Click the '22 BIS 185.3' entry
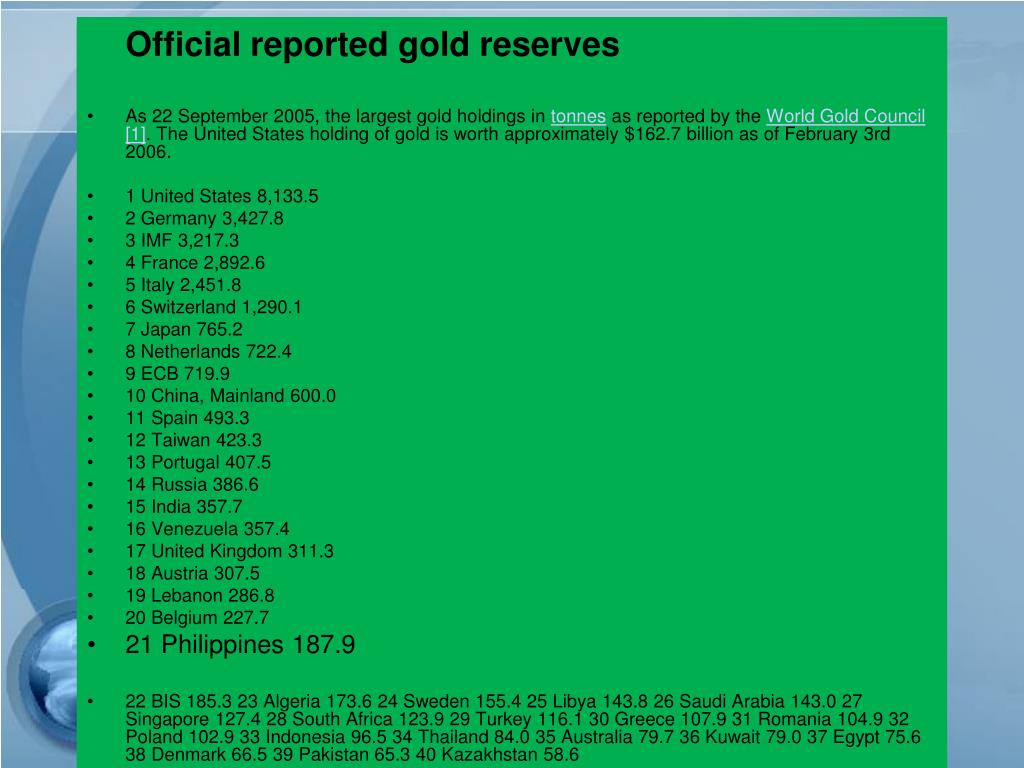This screenshot has width=1024, height=768. click(x=178, y=702)
